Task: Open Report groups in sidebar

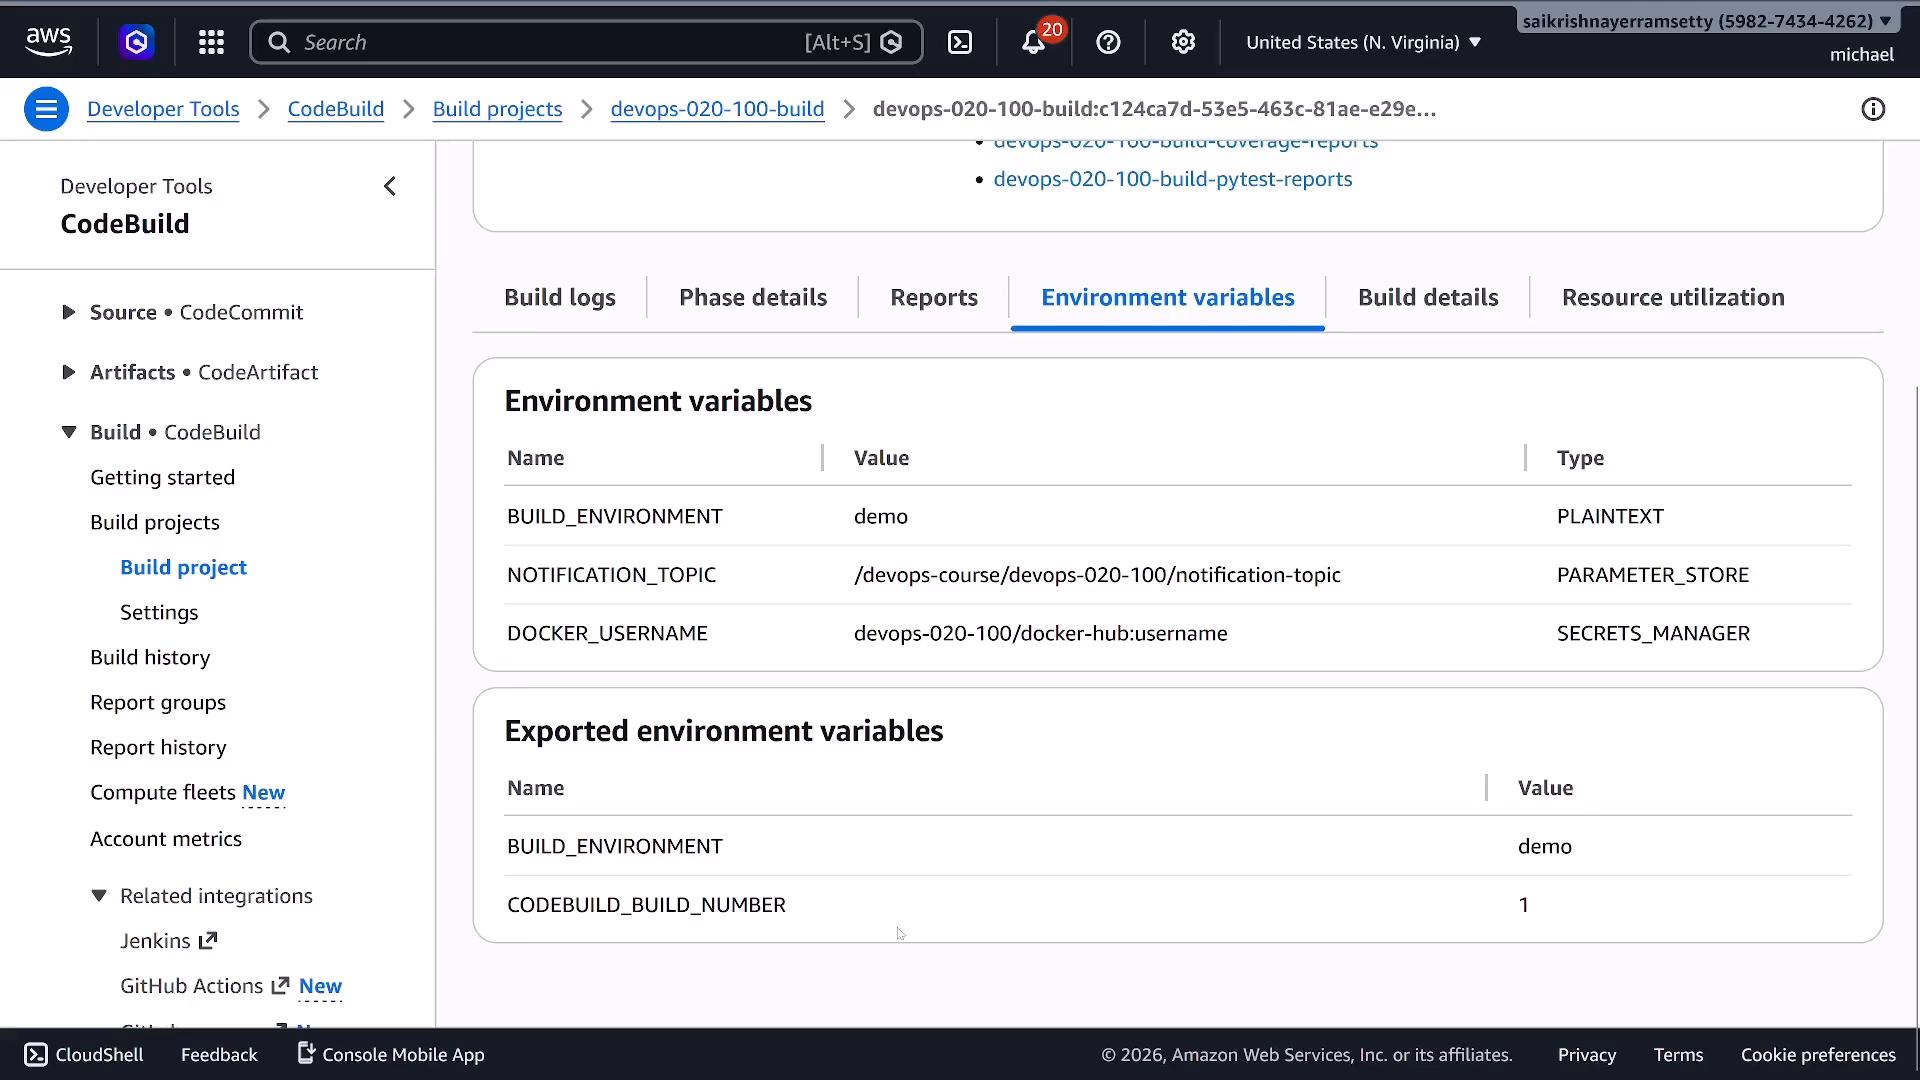Action: (x=158, y=702)
